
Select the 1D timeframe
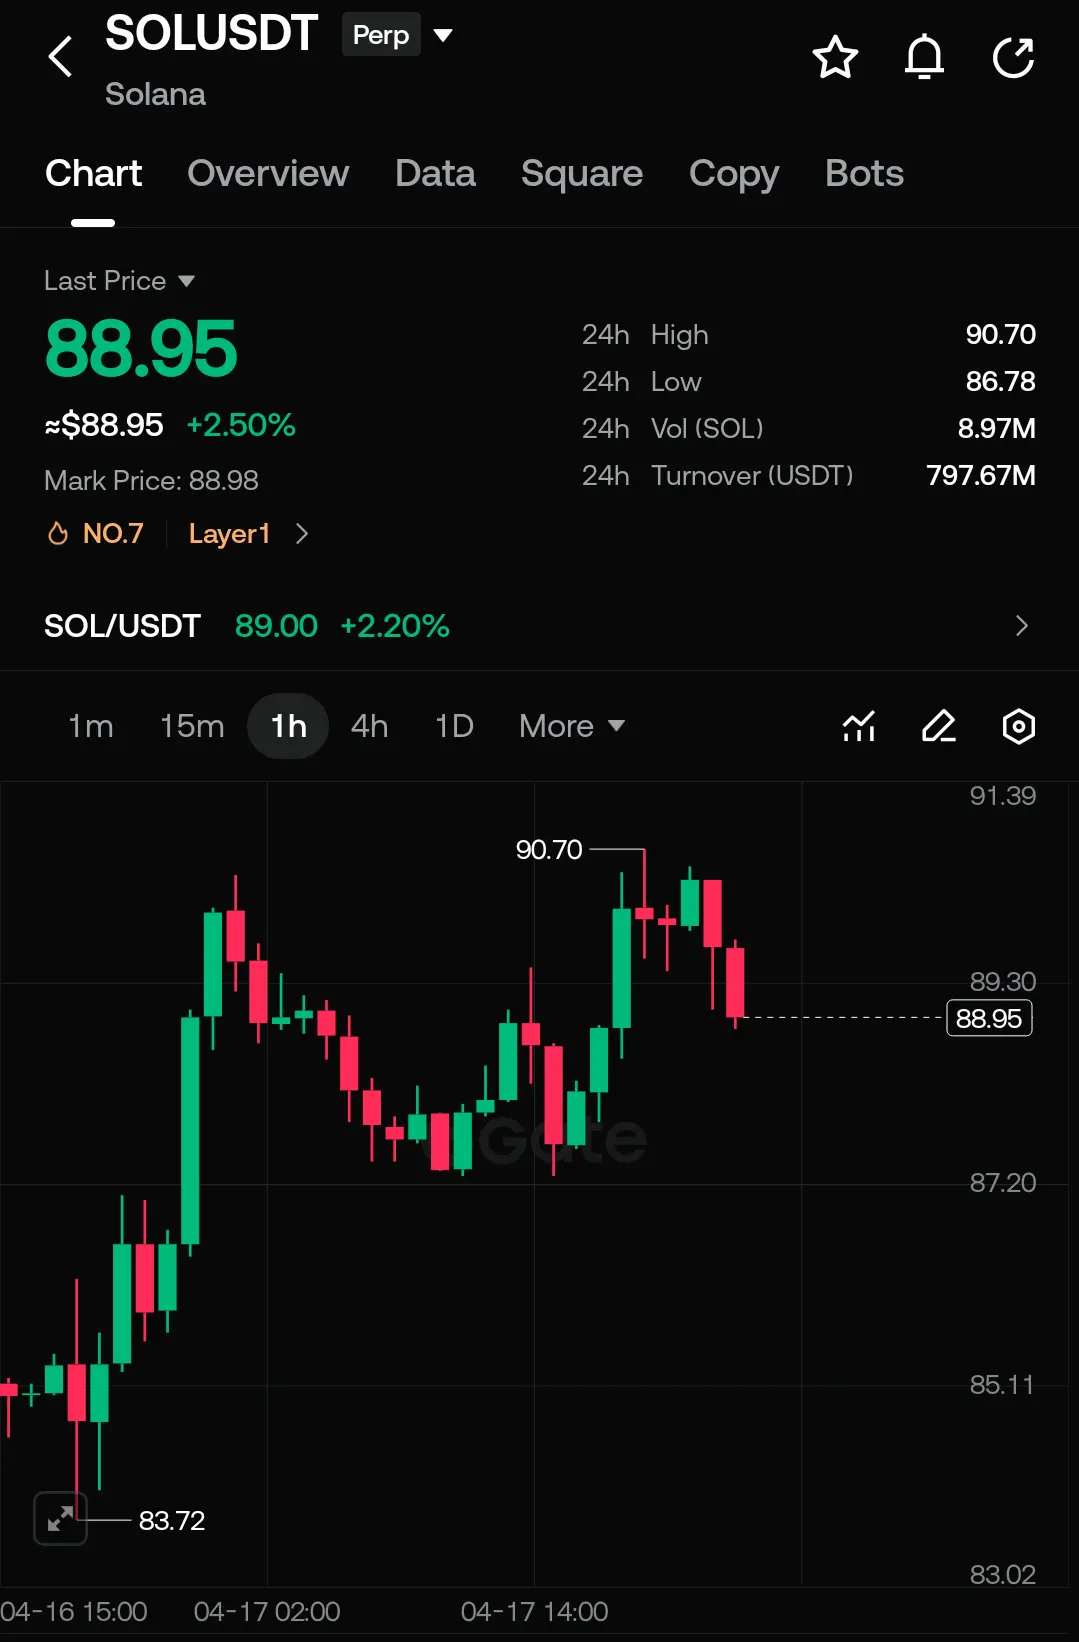coord(454,726)
